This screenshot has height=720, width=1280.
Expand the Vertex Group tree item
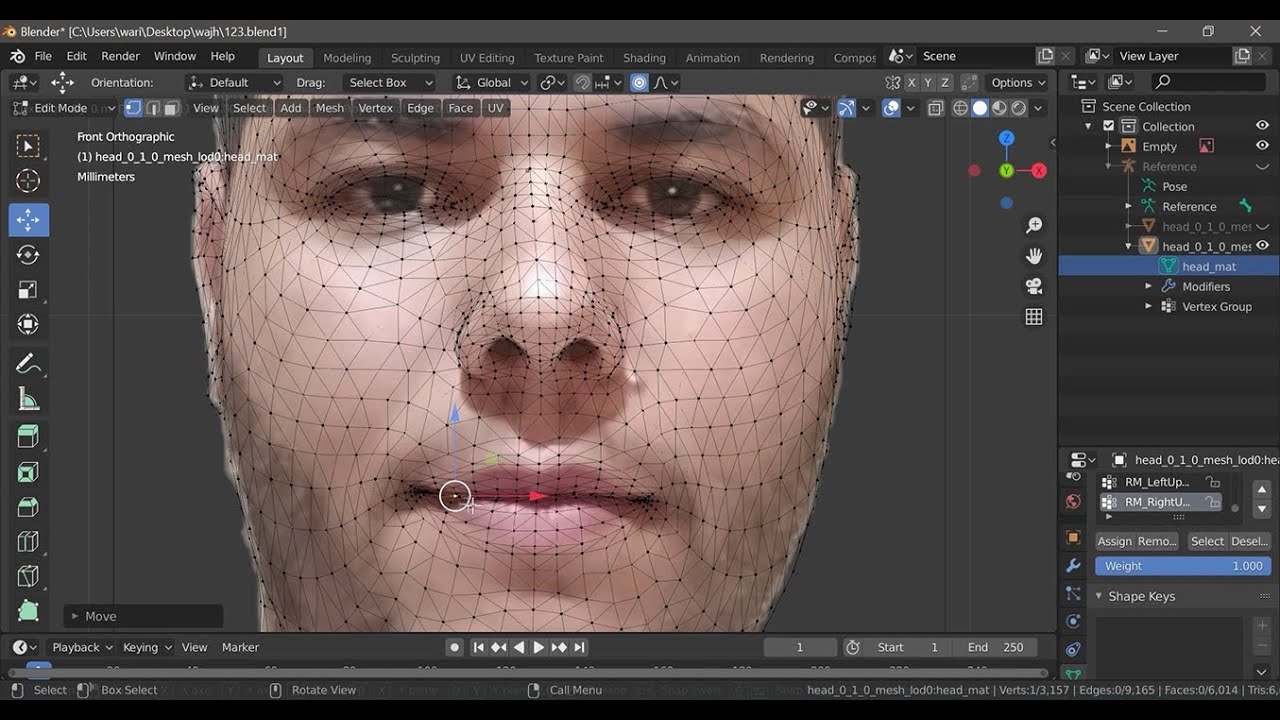pyautogui.click(x=1148, y=306)
